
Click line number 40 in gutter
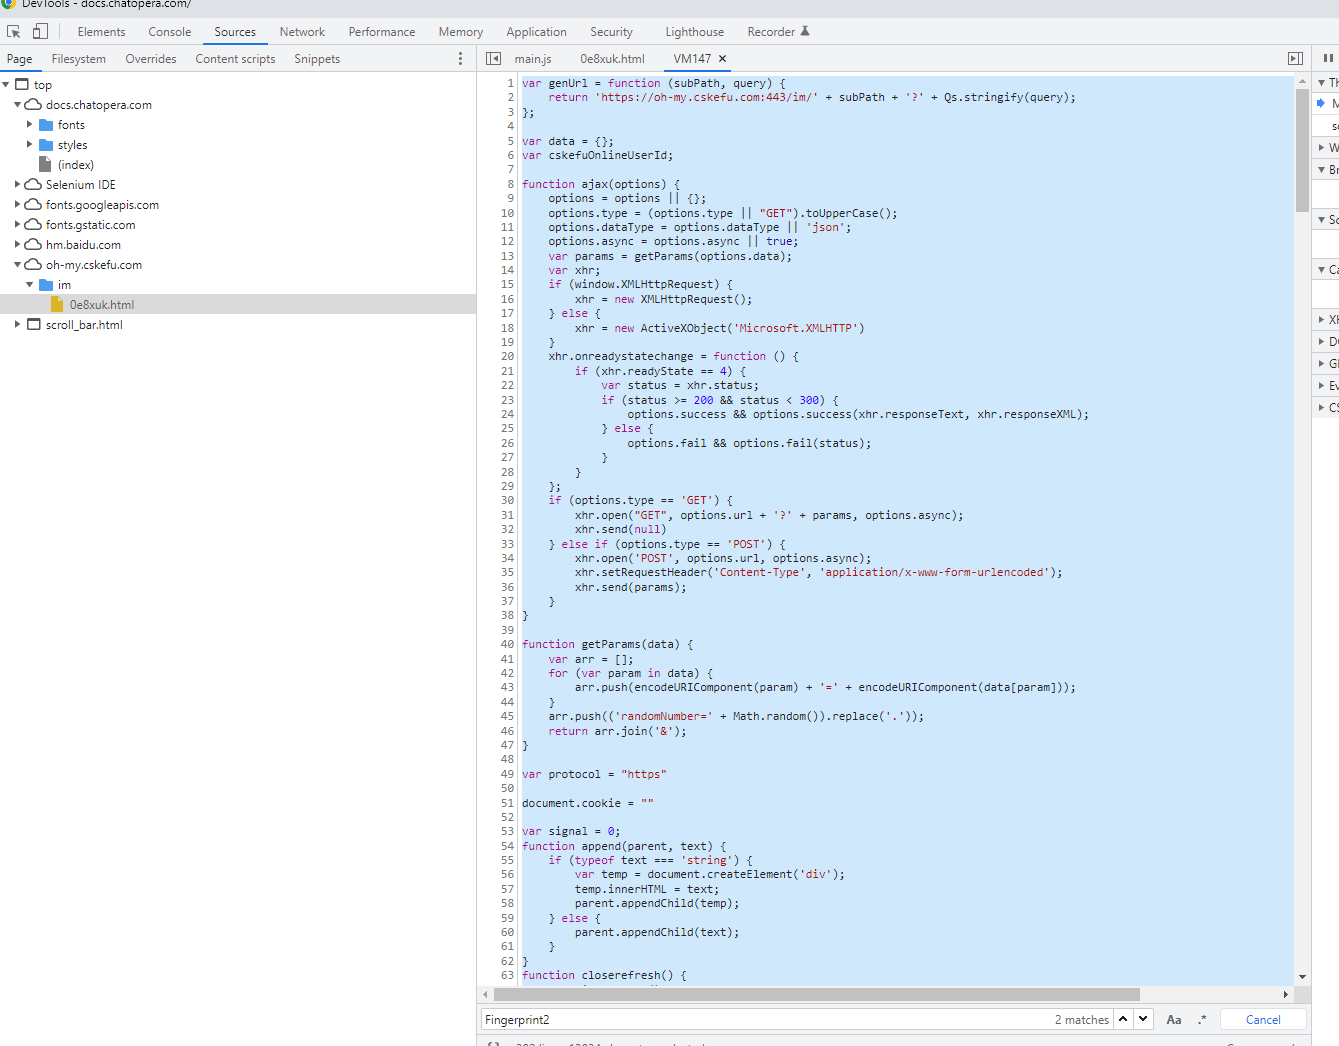tap(507, 644)
